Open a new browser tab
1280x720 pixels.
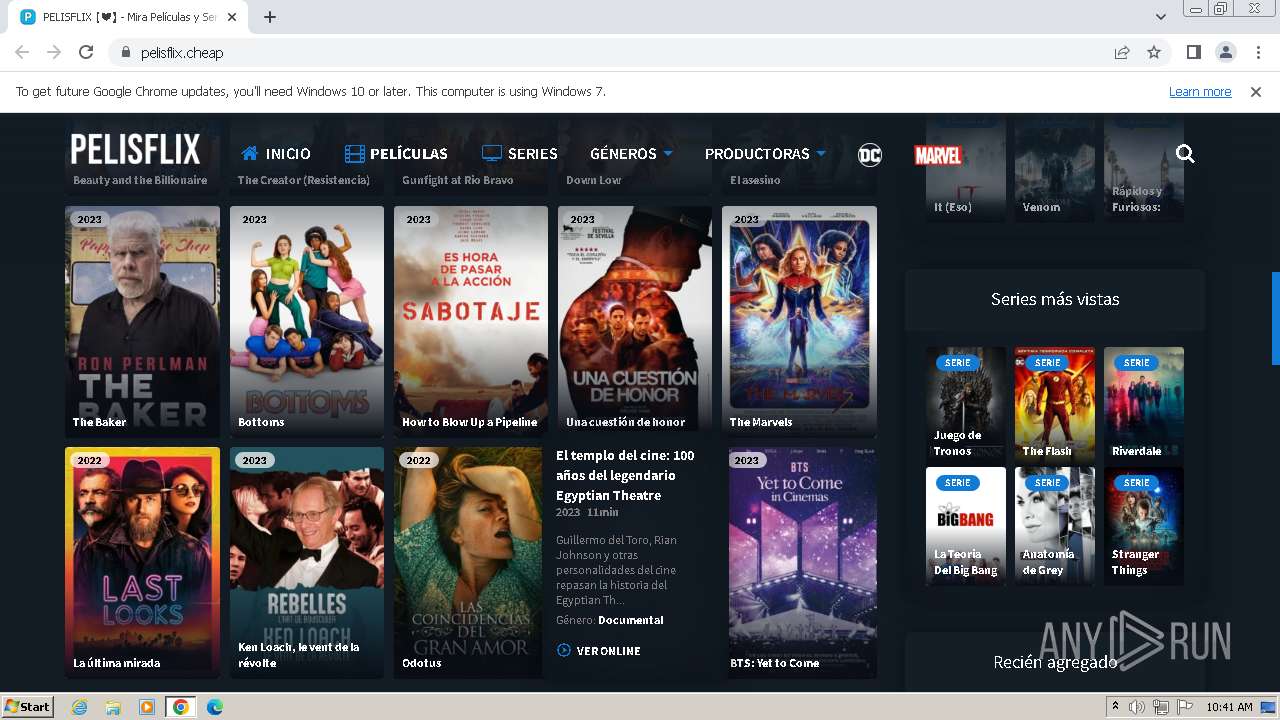[x=270, y=17]
